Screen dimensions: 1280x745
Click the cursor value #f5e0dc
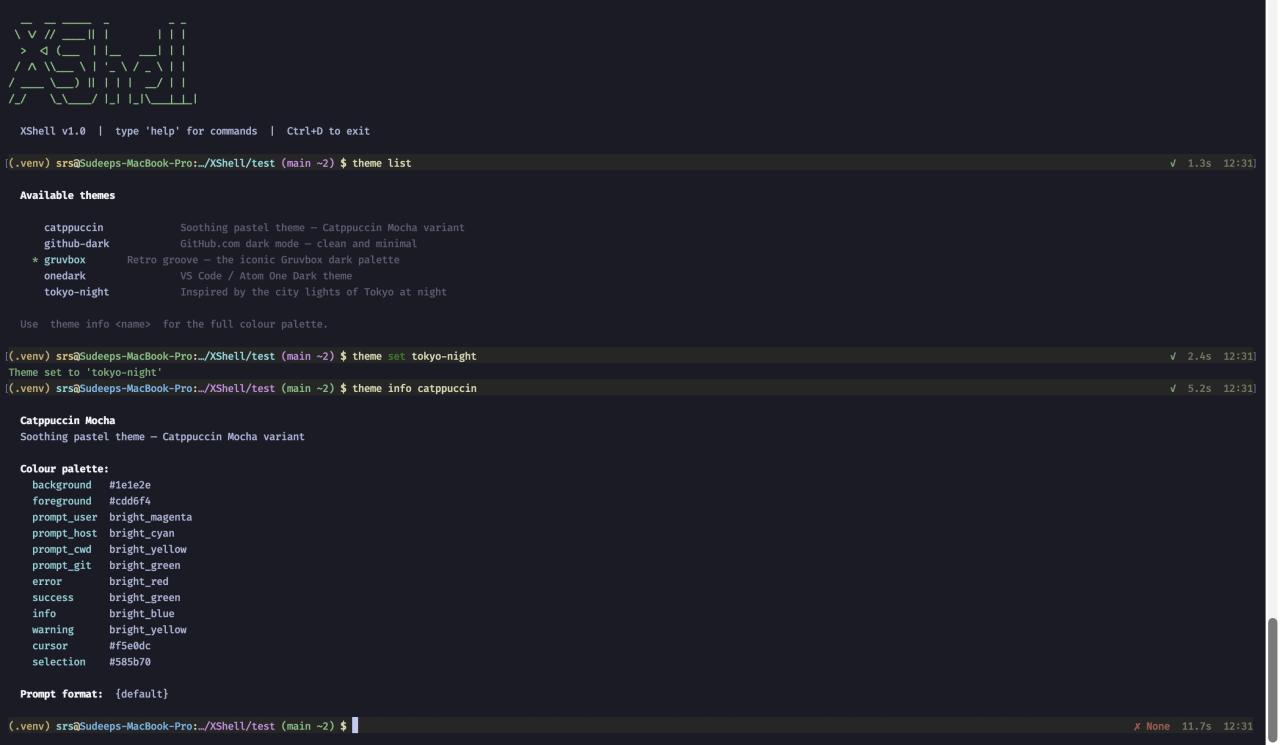tap(130, 646)
